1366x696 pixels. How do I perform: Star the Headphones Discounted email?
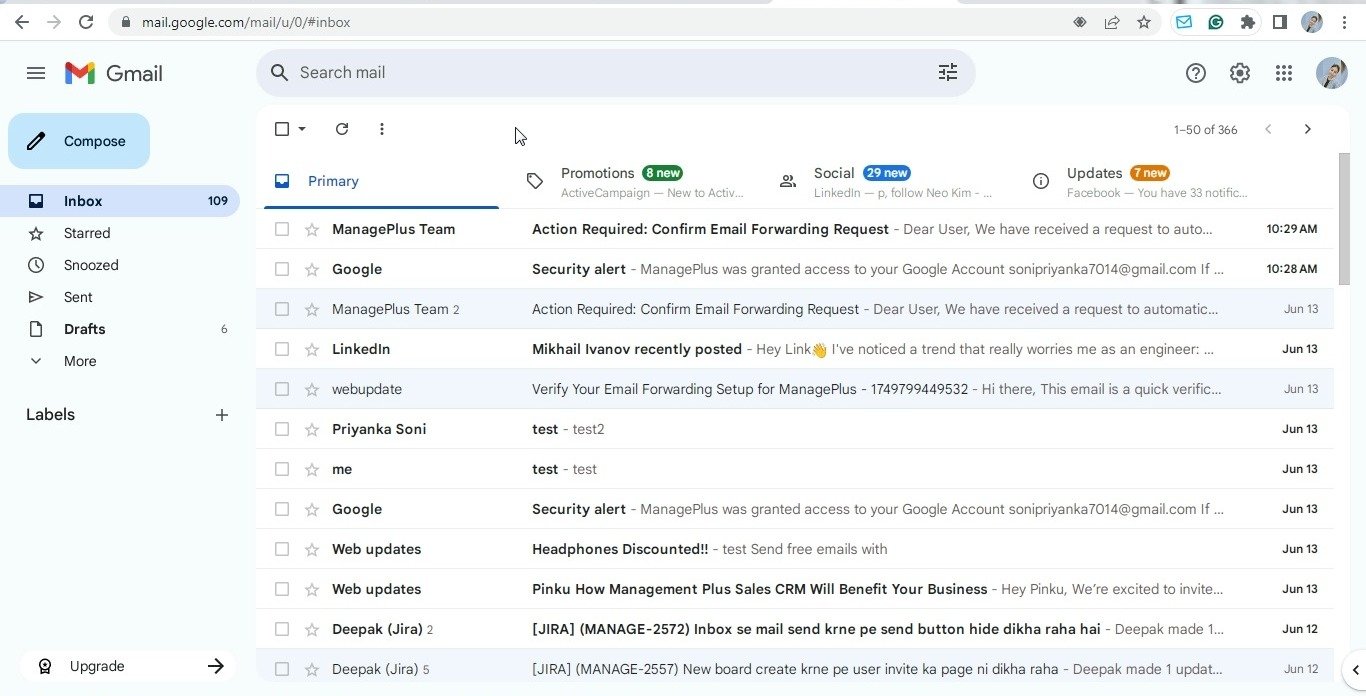tap(312, 549)
